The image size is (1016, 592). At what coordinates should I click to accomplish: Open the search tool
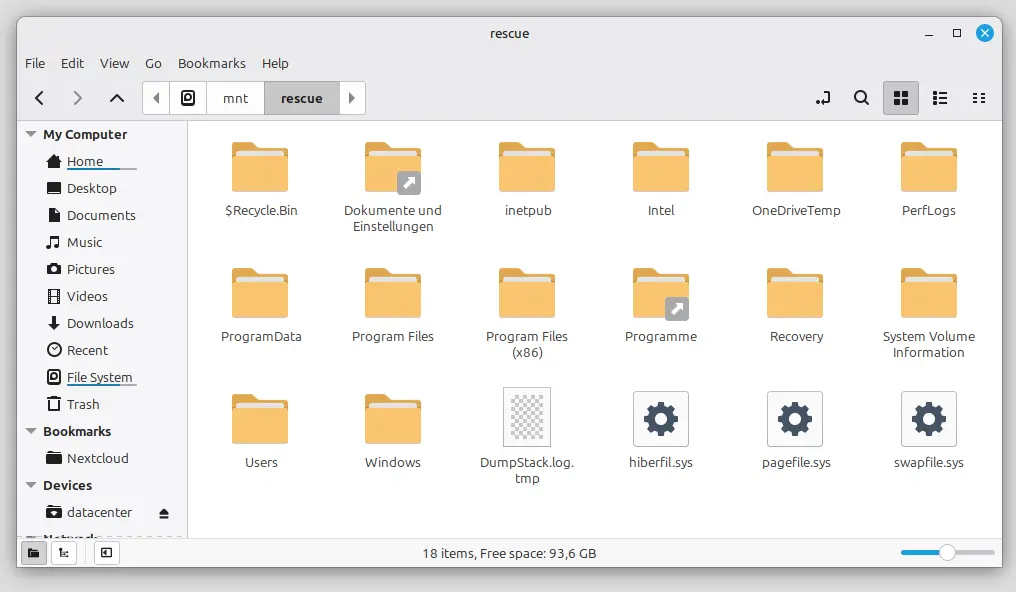861,98
